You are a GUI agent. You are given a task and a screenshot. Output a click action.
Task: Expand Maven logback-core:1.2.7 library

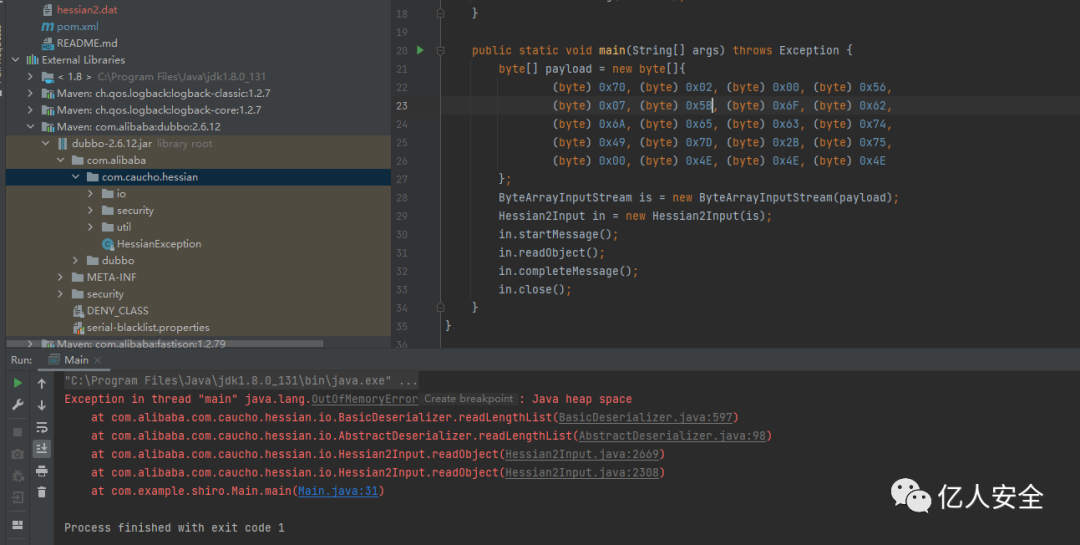(x=30, y=110)
